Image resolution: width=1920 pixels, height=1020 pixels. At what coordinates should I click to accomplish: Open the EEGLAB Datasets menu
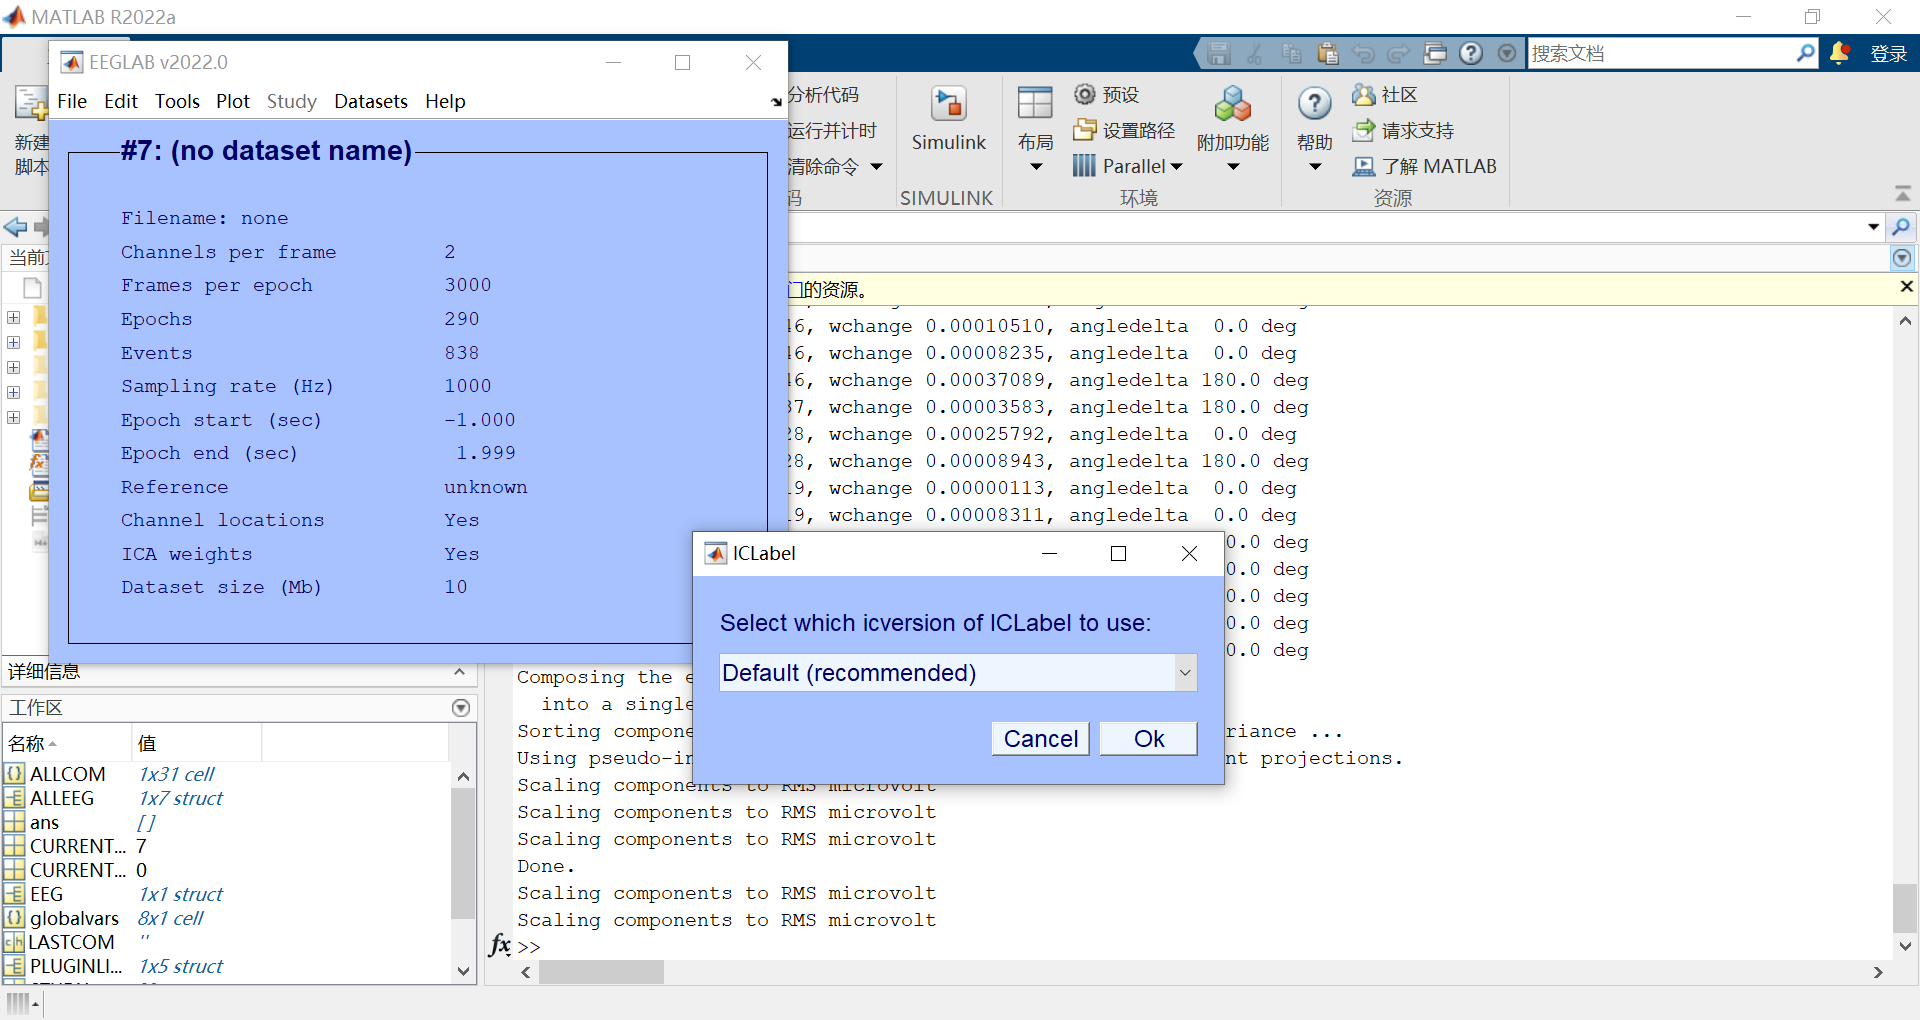point(371,101)
